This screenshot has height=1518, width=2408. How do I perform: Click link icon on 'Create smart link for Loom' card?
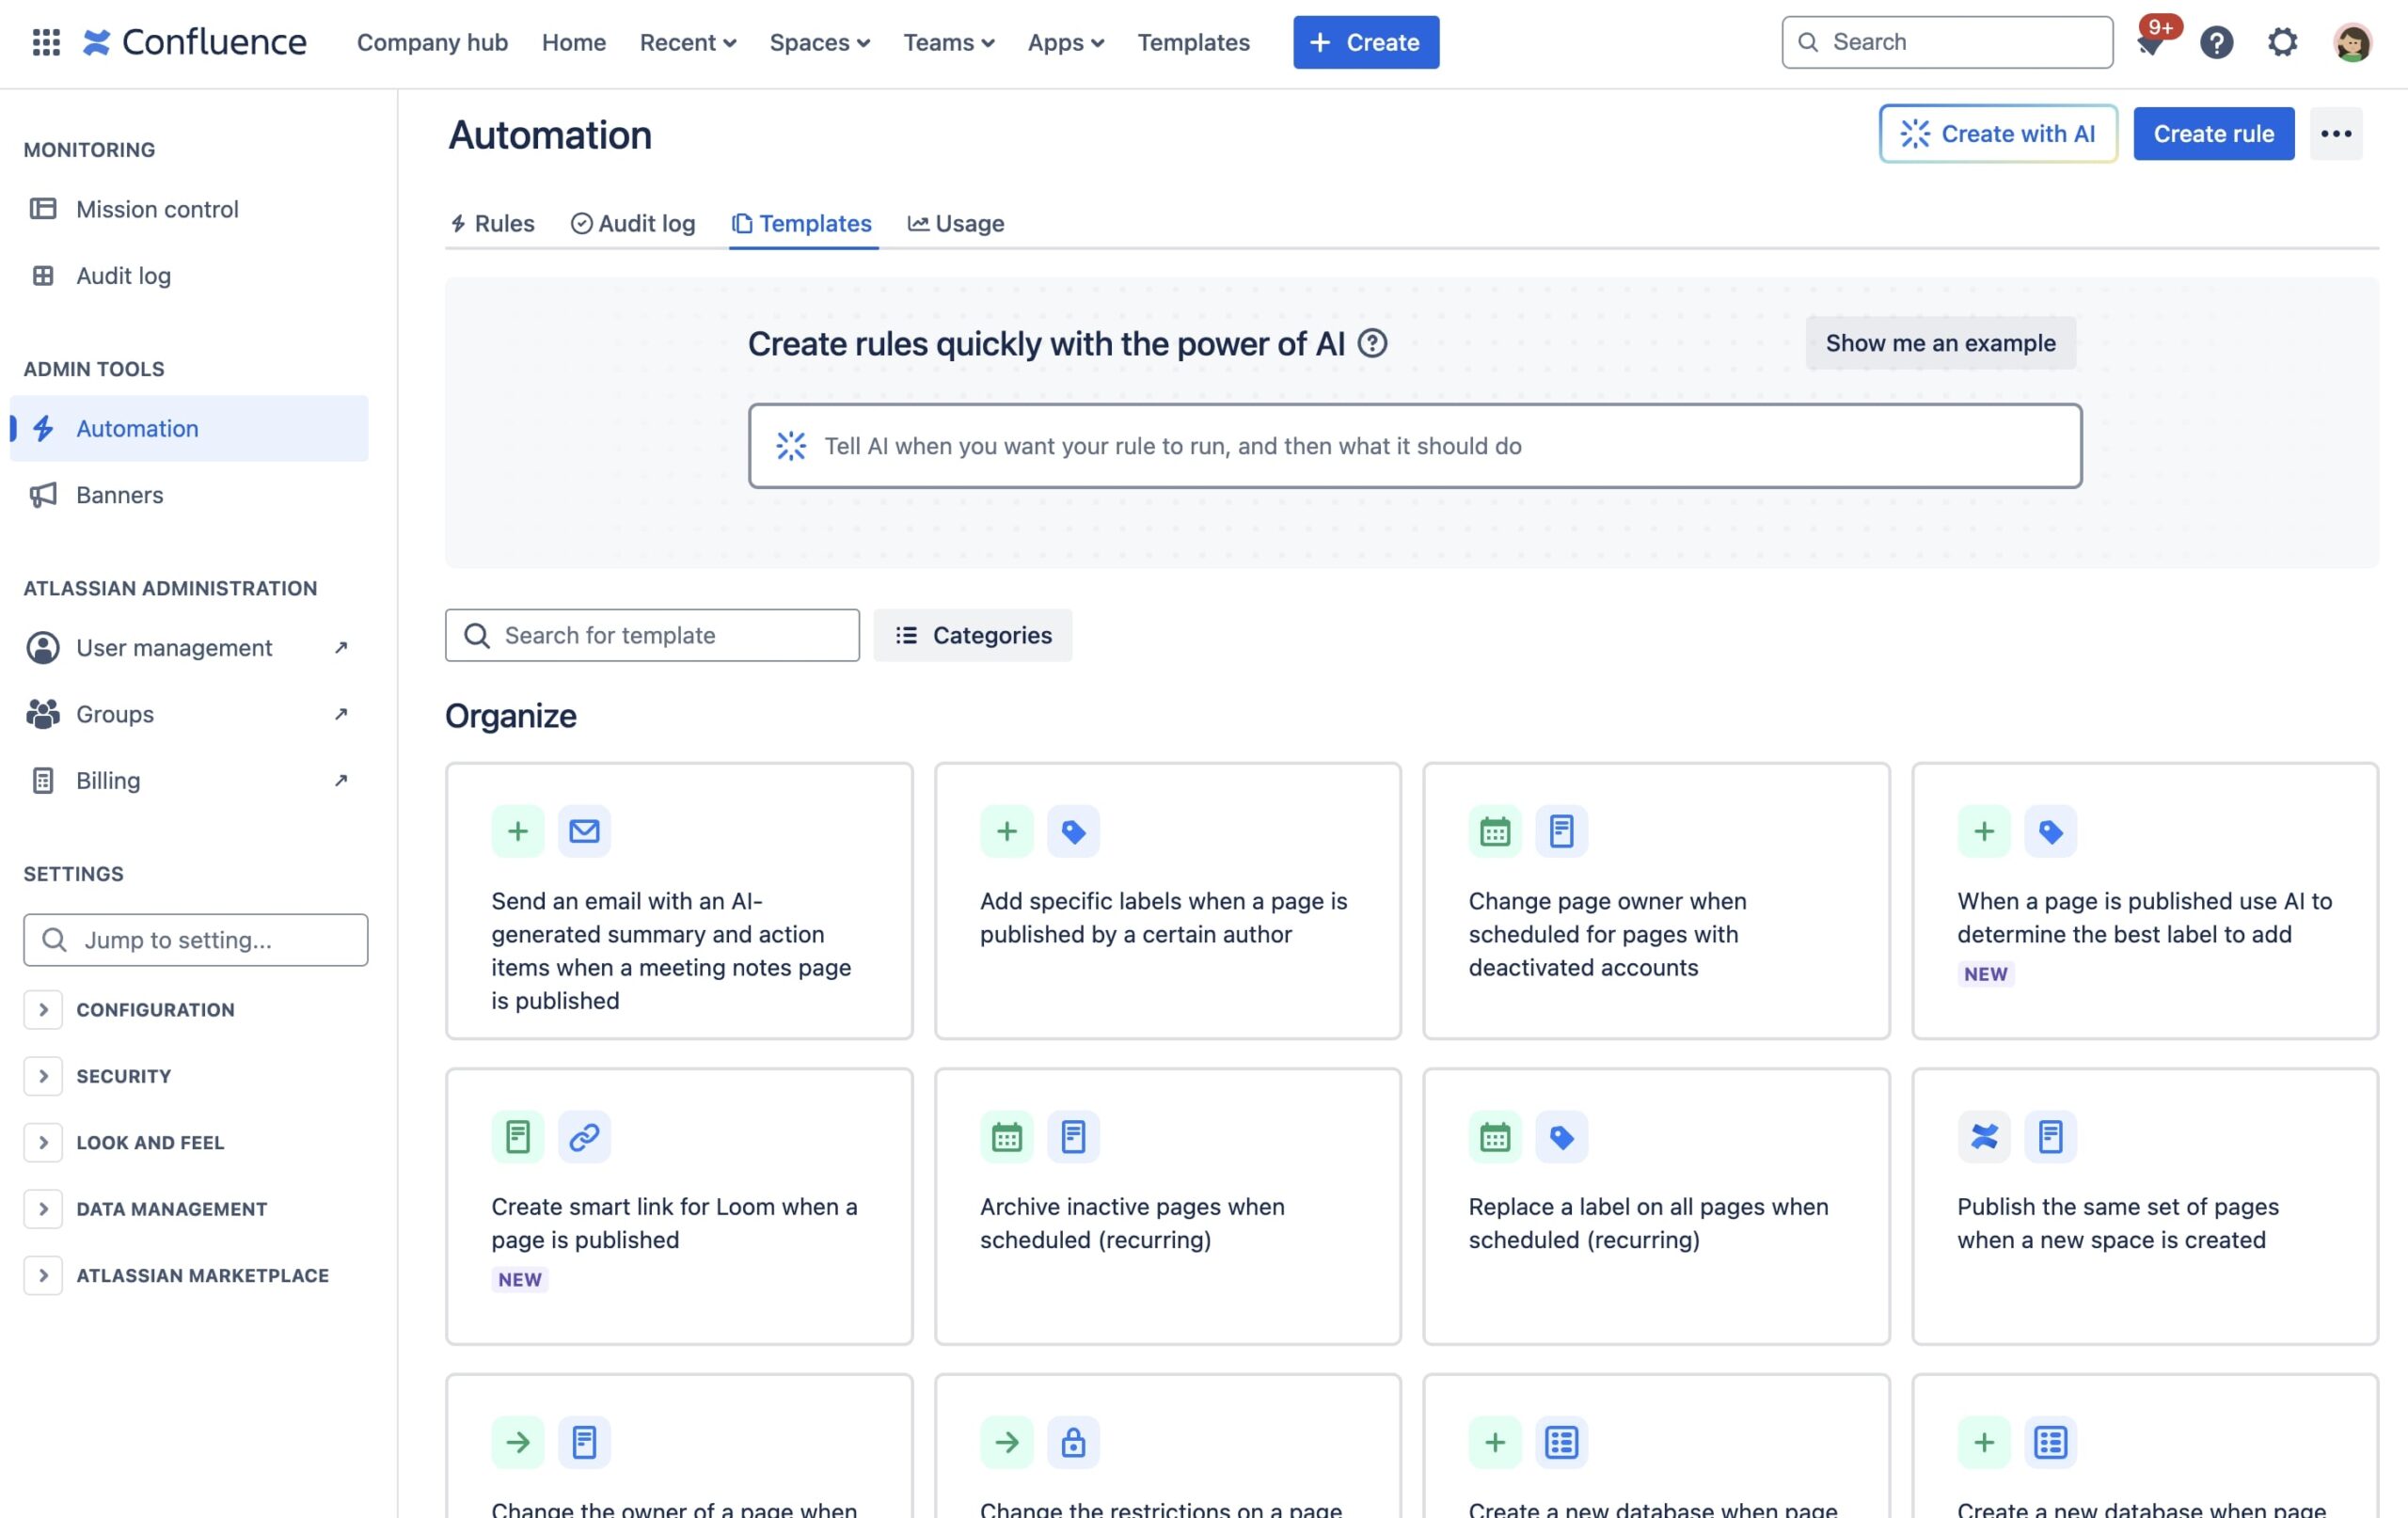[584, 1137]
